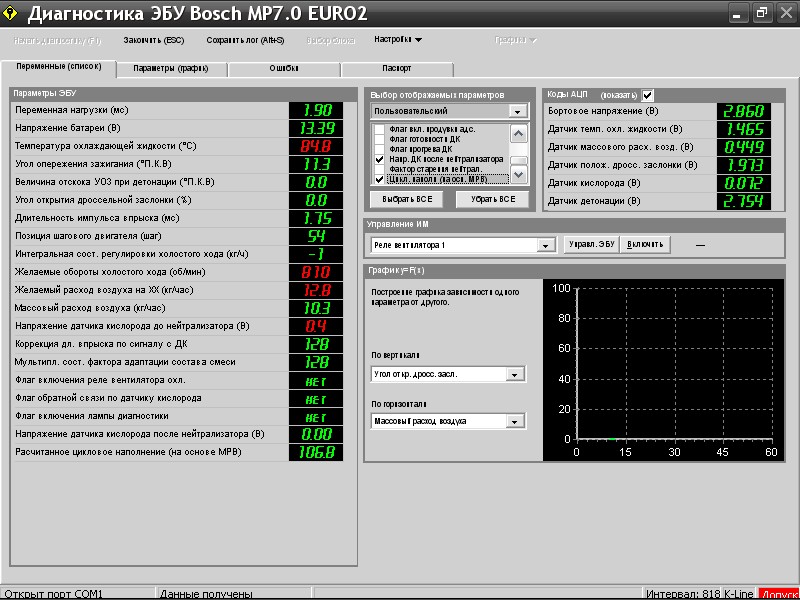Open the Паспорт tab
The image size is (800, 600).
(396, 68)
